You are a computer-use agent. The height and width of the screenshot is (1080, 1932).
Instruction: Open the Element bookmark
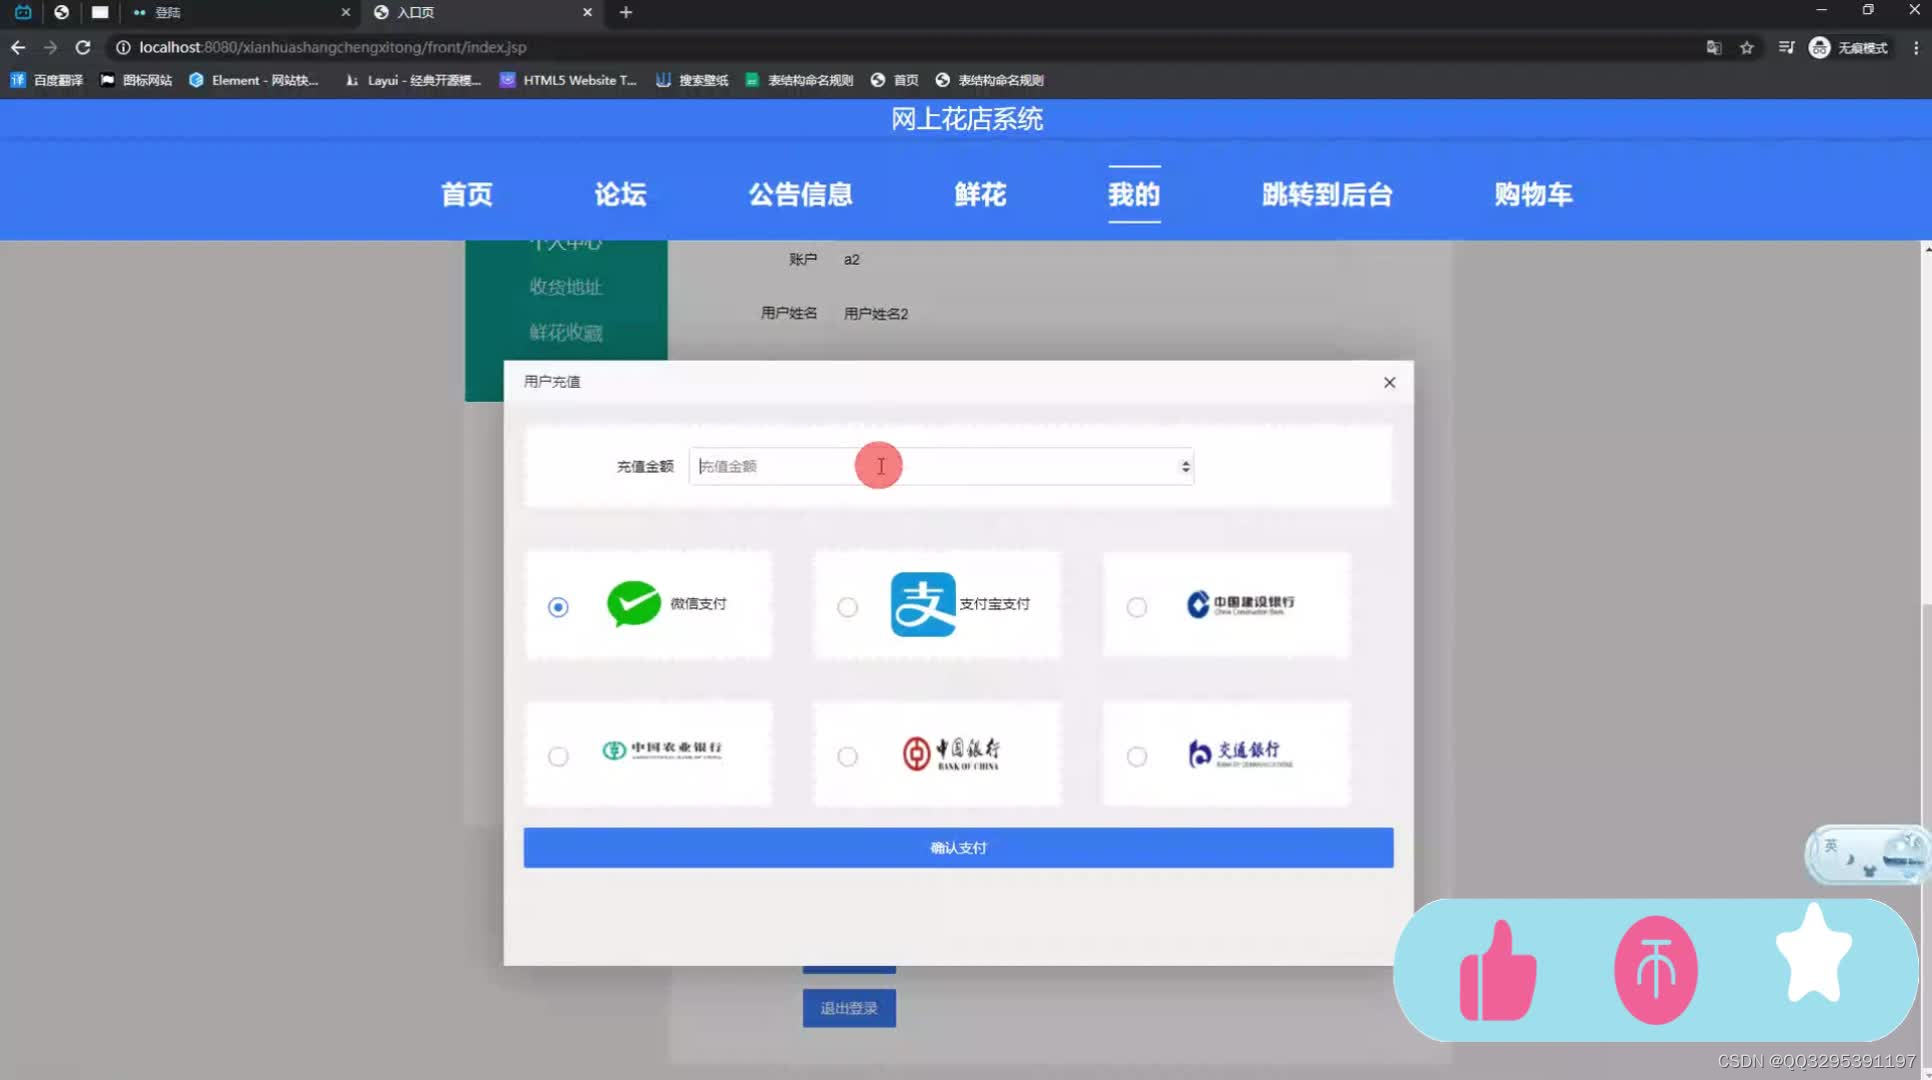tap(254, 80)
